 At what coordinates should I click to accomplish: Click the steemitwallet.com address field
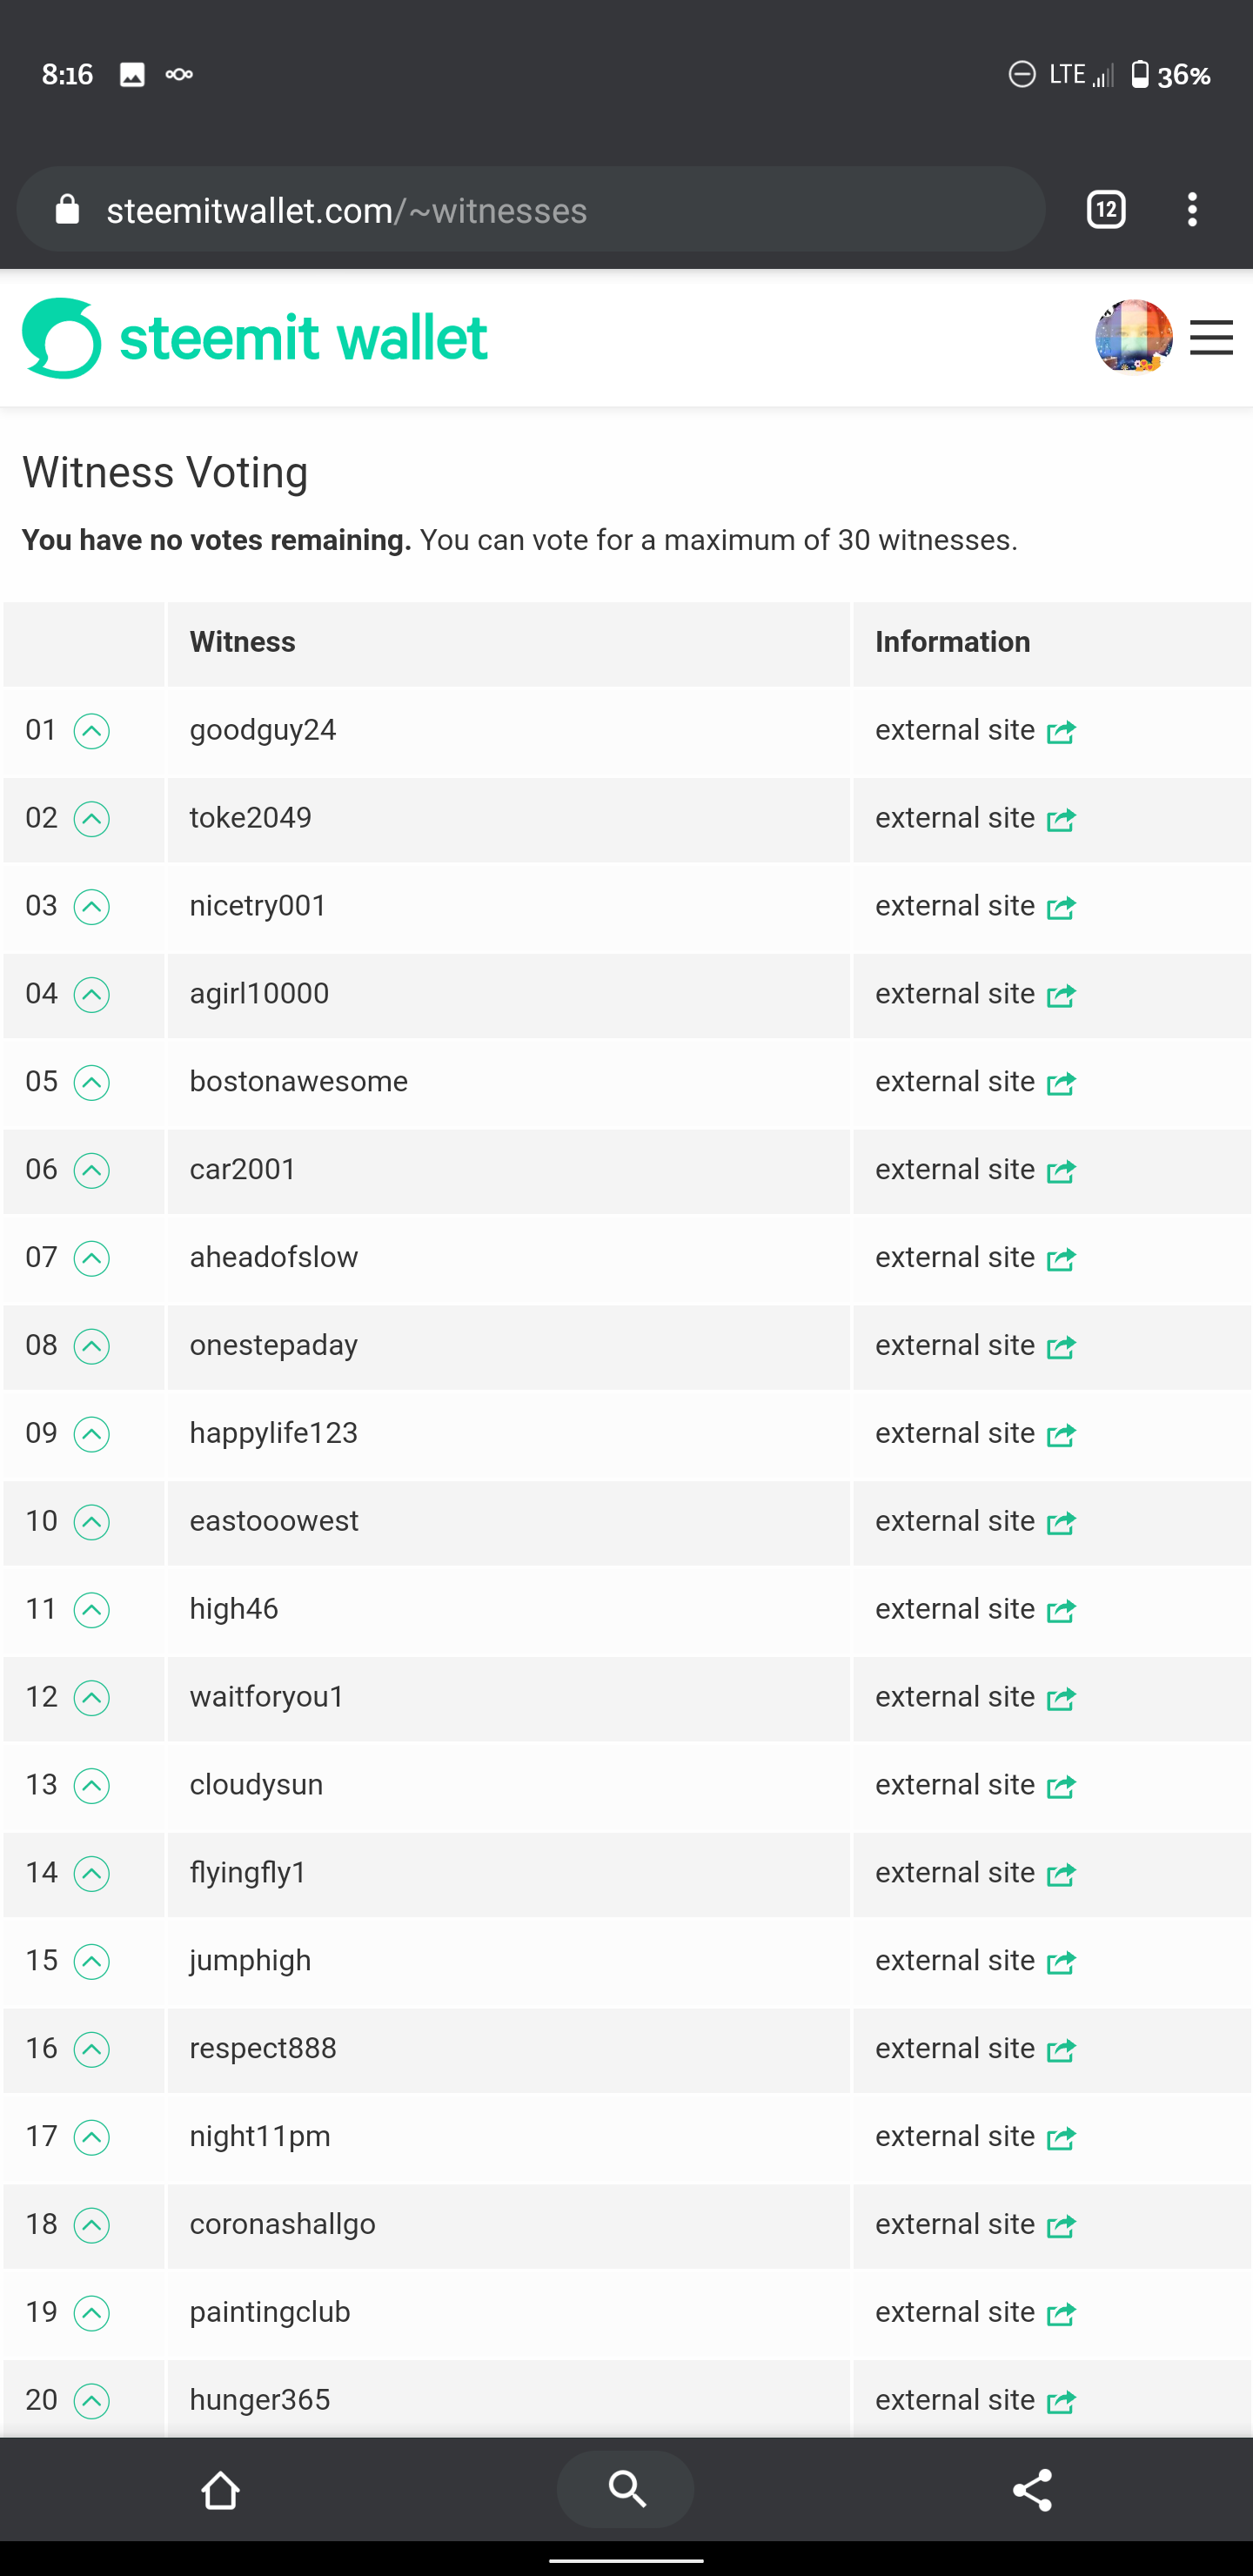tap(531, 209)
